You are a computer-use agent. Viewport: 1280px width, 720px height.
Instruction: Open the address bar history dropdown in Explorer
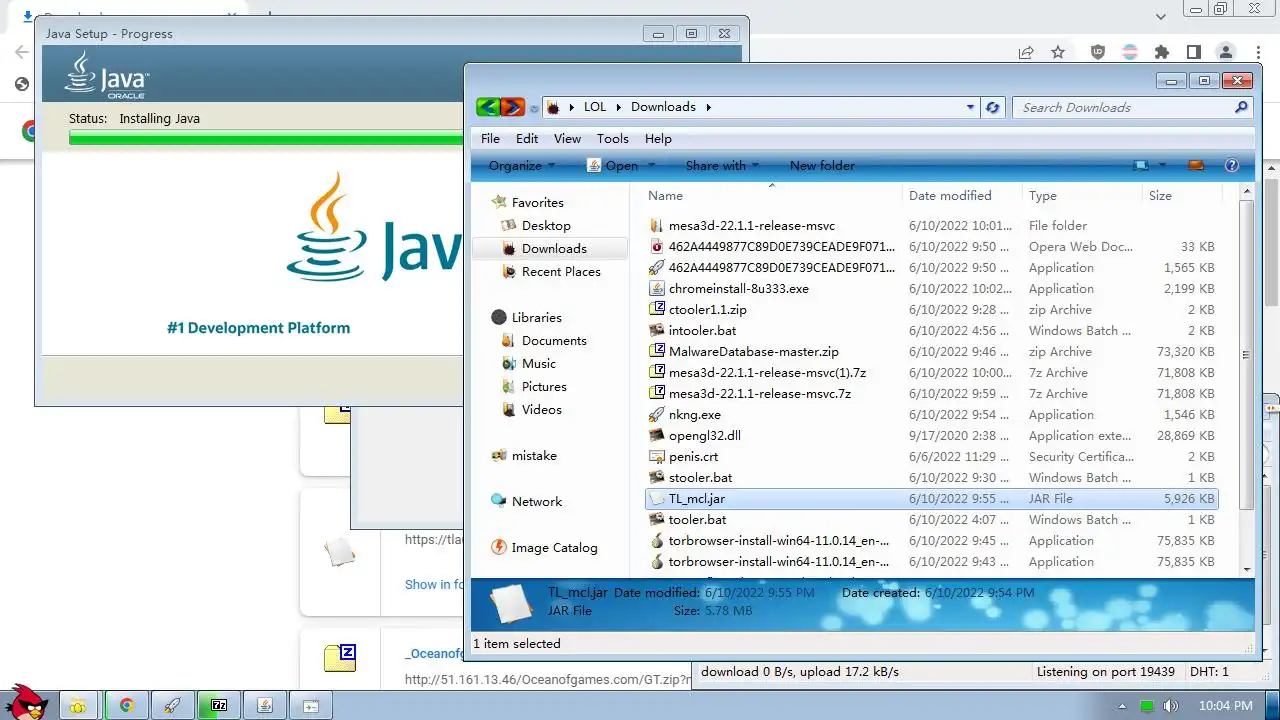pyautogui.click(x=970, y=107)
